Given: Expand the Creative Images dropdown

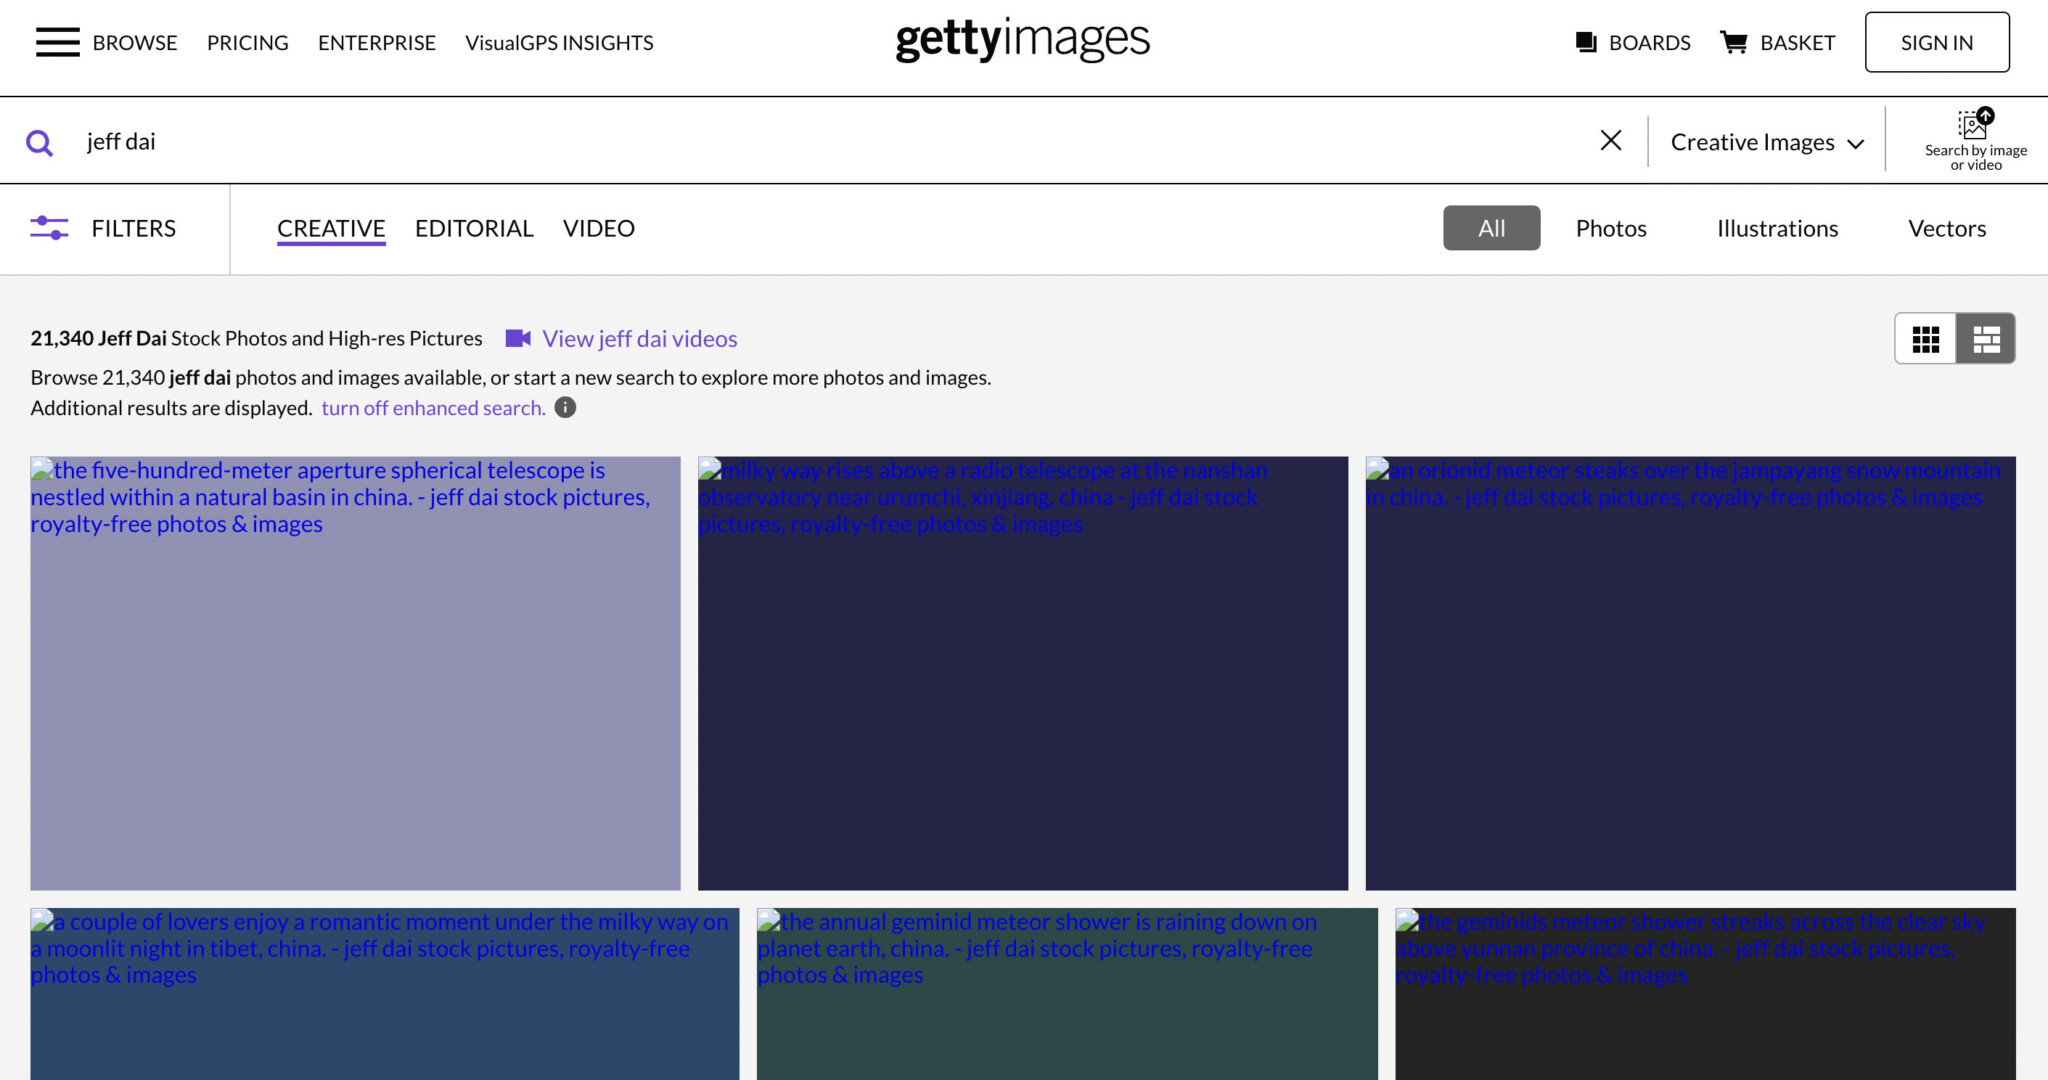Looking at the screenshot, I should tap(1767, 142).
